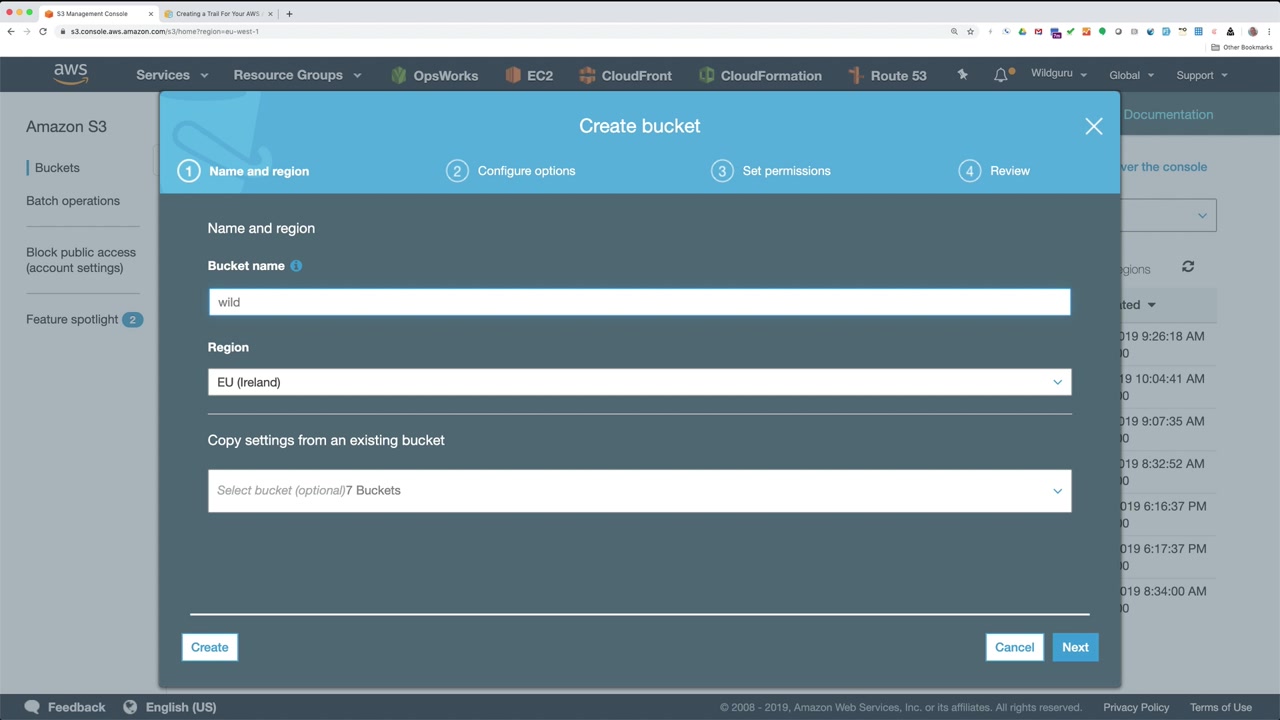Open the Other Bookmarks folder

1242,47
